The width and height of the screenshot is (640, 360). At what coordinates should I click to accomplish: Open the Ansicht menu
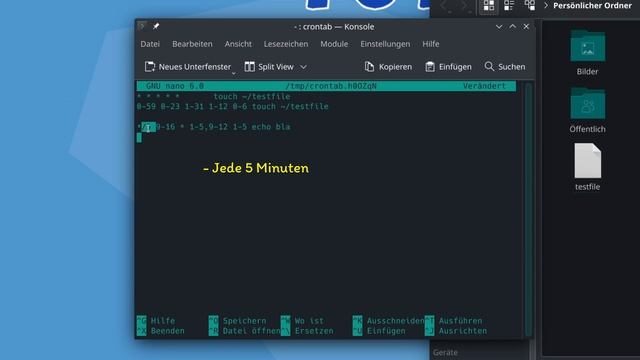(x=238, y=44)
